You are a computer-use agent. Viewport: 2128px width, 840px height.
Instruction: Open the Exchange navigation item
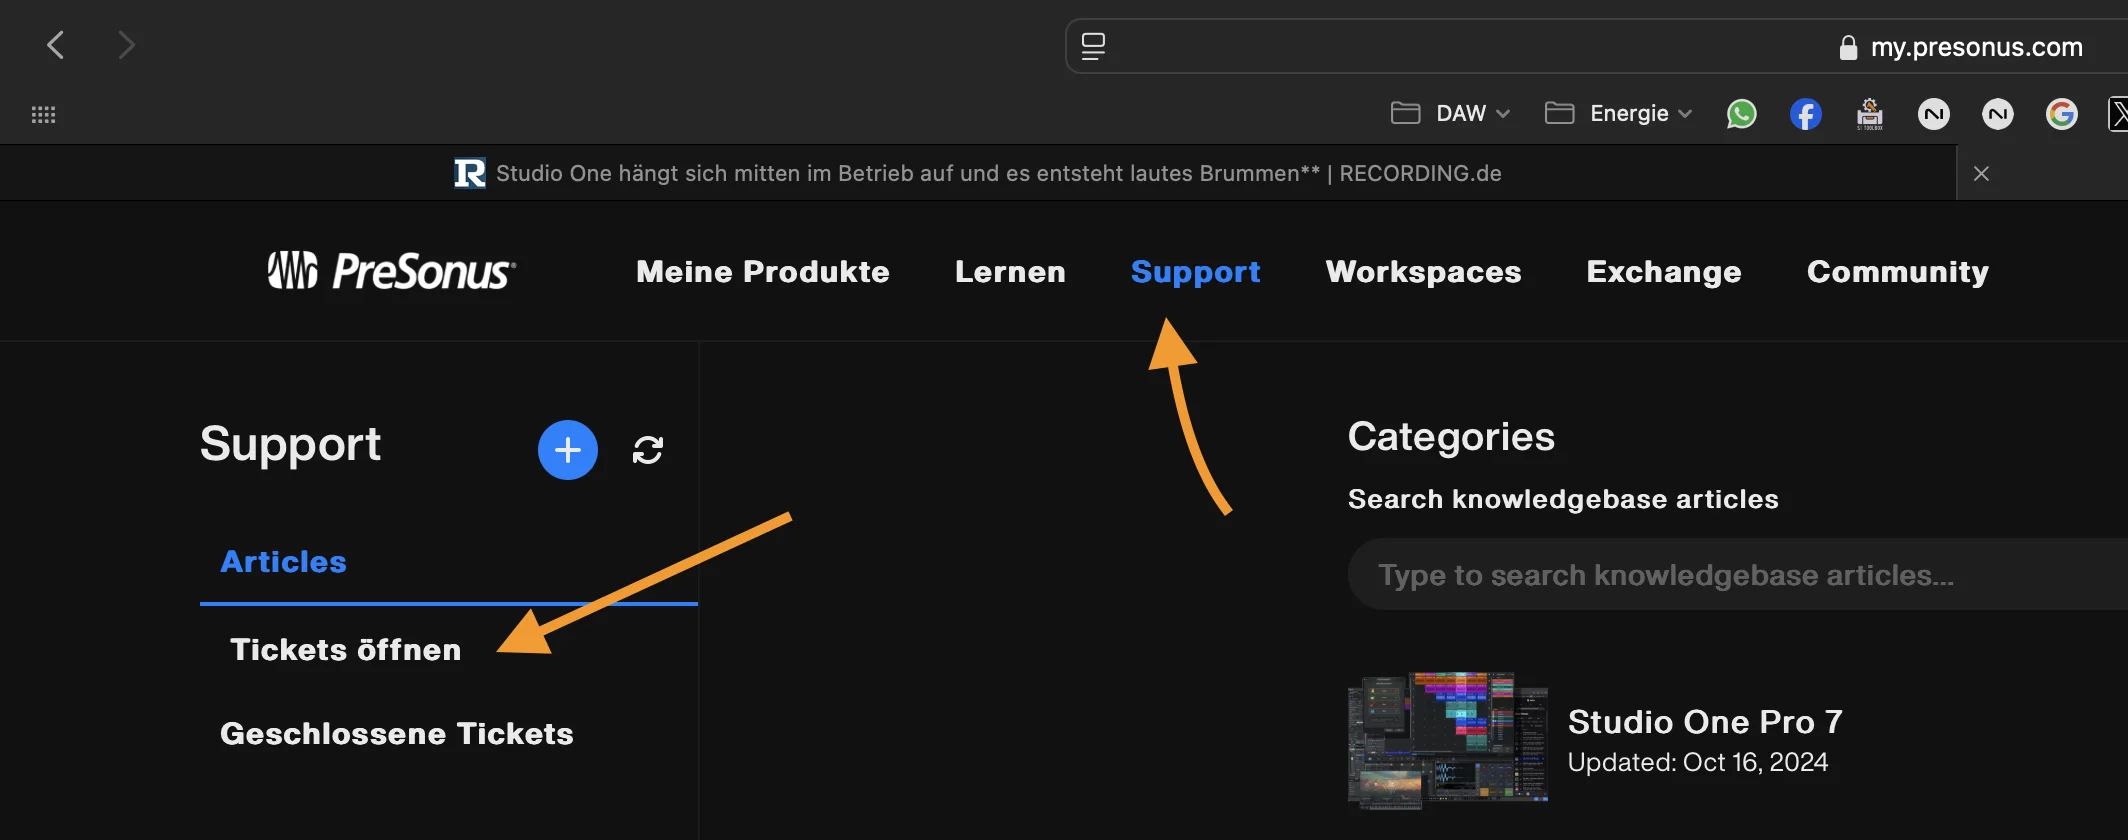coord(1664,272)
